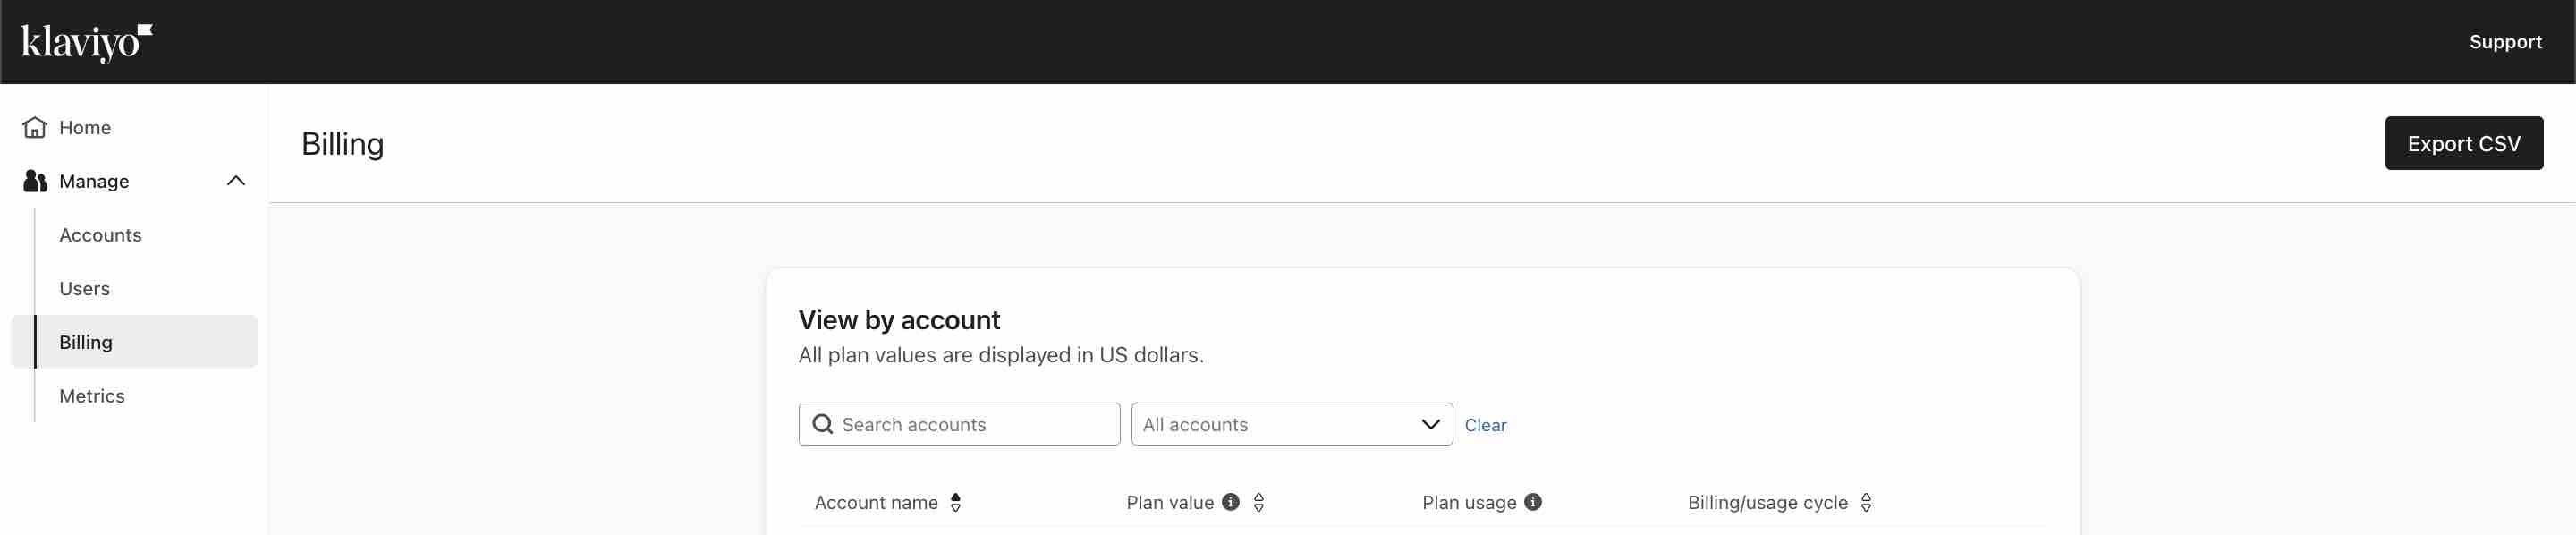The image size is (2576, 535).
Task: Collapse the Manage section chevron
Action: 236,181
